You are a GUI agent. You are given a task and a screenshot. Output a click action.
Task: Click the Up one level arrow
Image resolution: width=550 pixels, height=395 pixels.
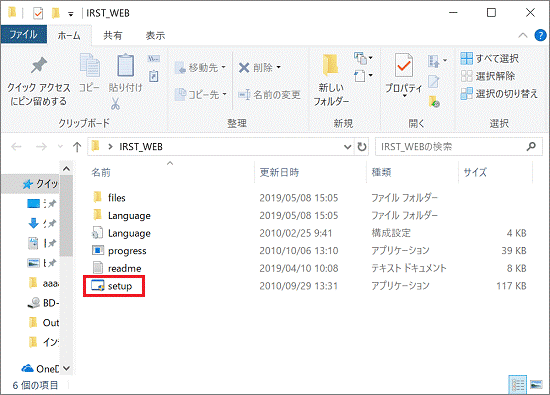point(77,147)
